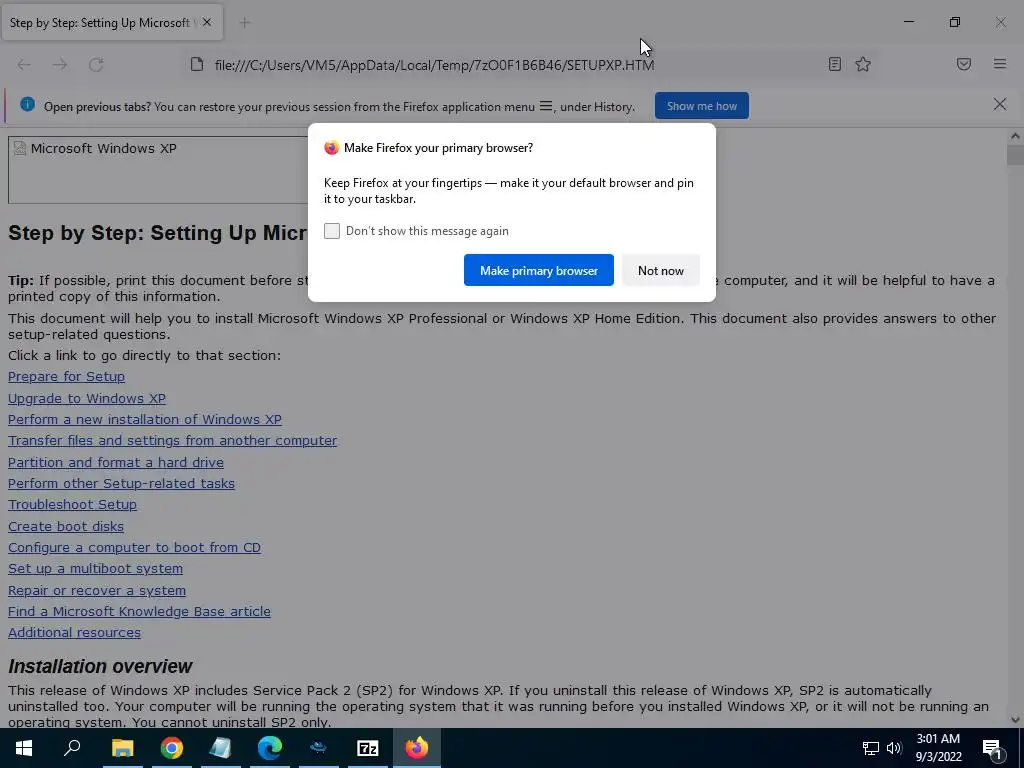Click the info icon in notification bar
1024x768 pixels.
click(27, 104)
